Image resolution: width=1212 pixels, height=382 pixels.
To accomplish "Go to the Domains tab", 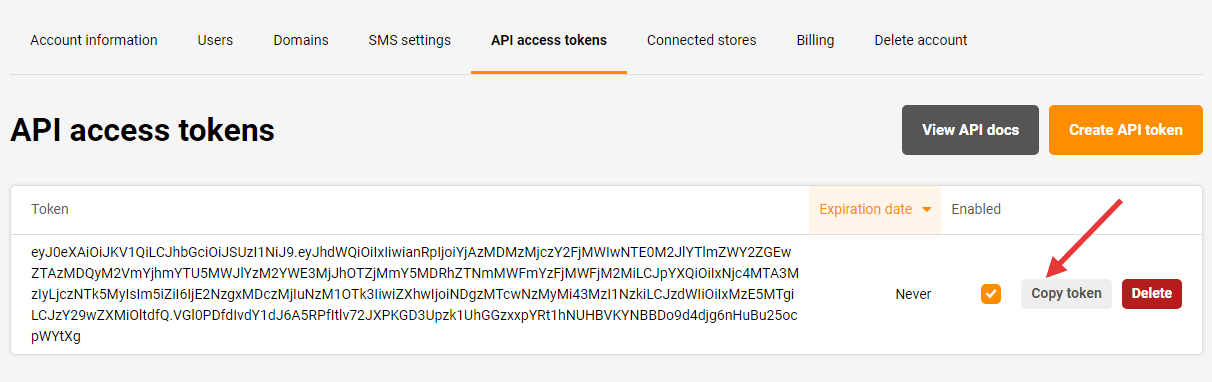I will [301, 40].
